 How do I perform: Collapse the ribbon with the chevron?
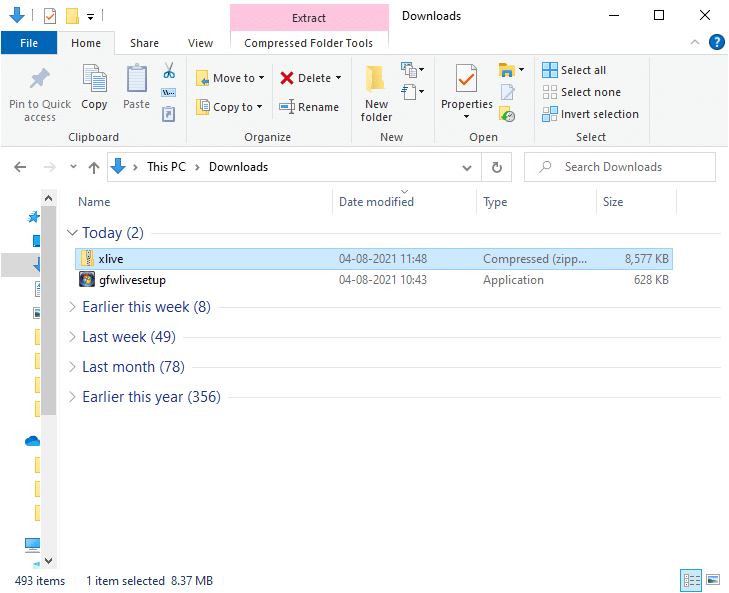pos(696,43)
